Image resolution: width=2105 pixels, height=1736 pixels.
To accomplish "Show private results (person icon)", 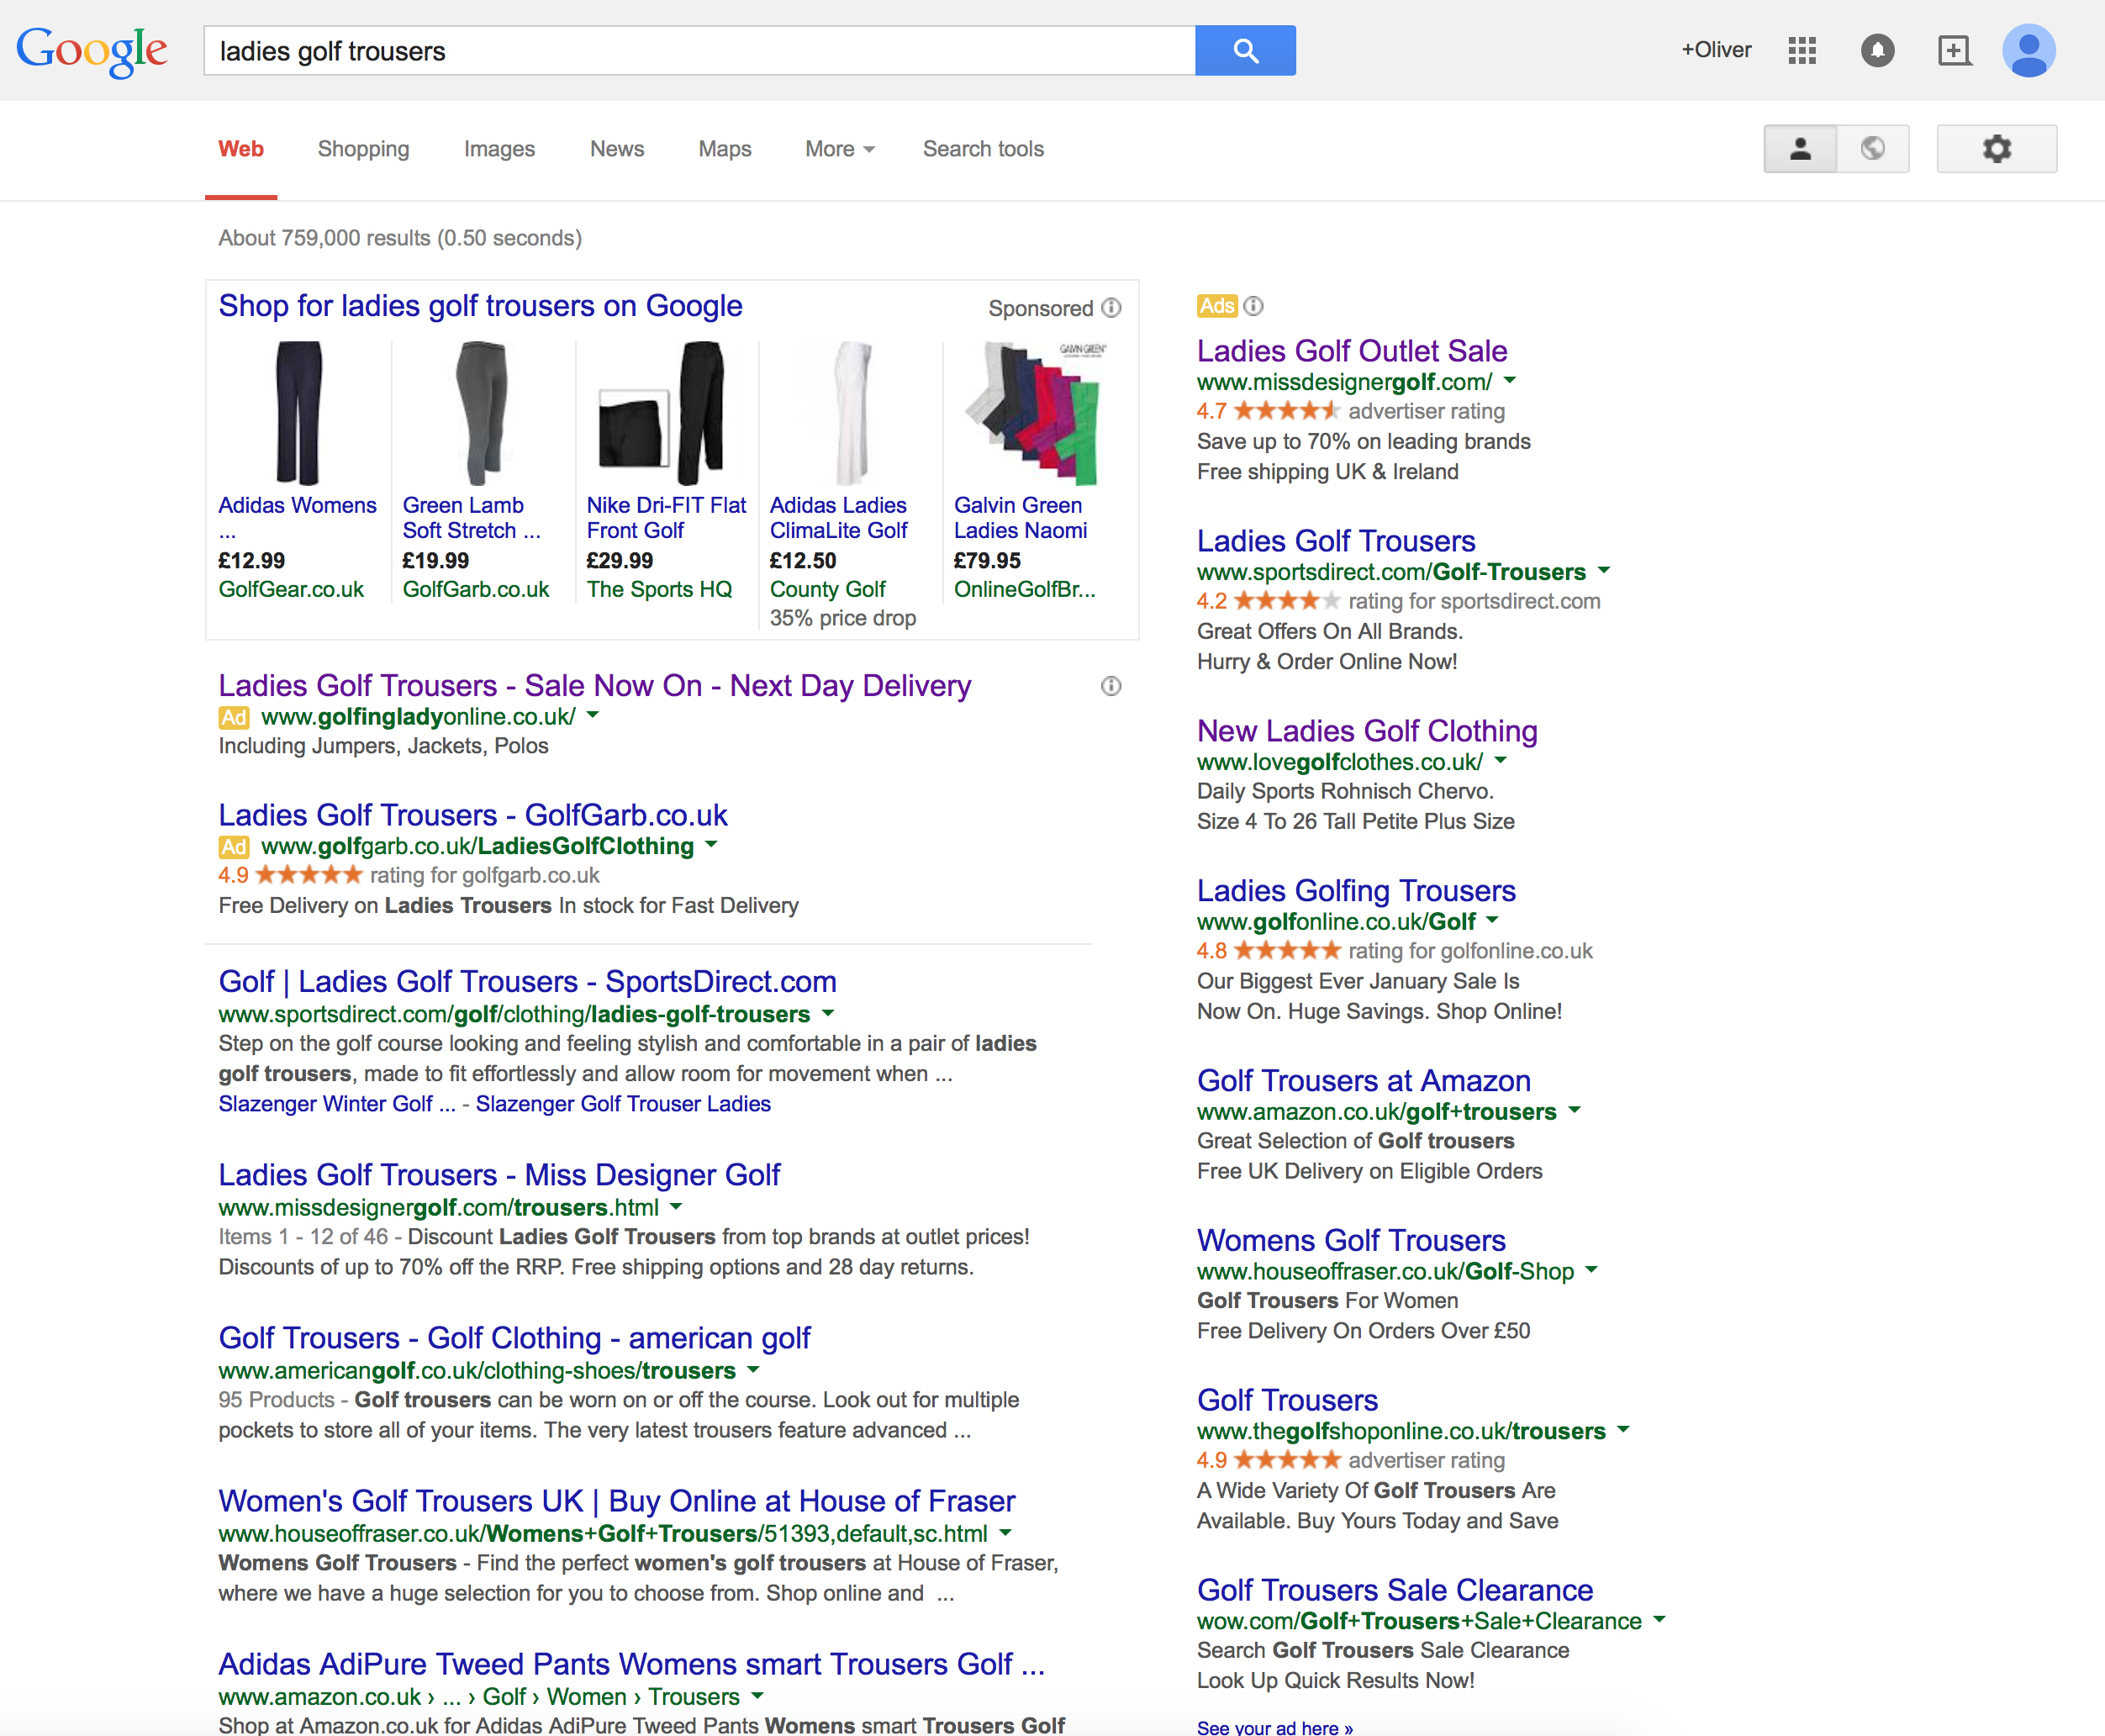I will 1800,149.
